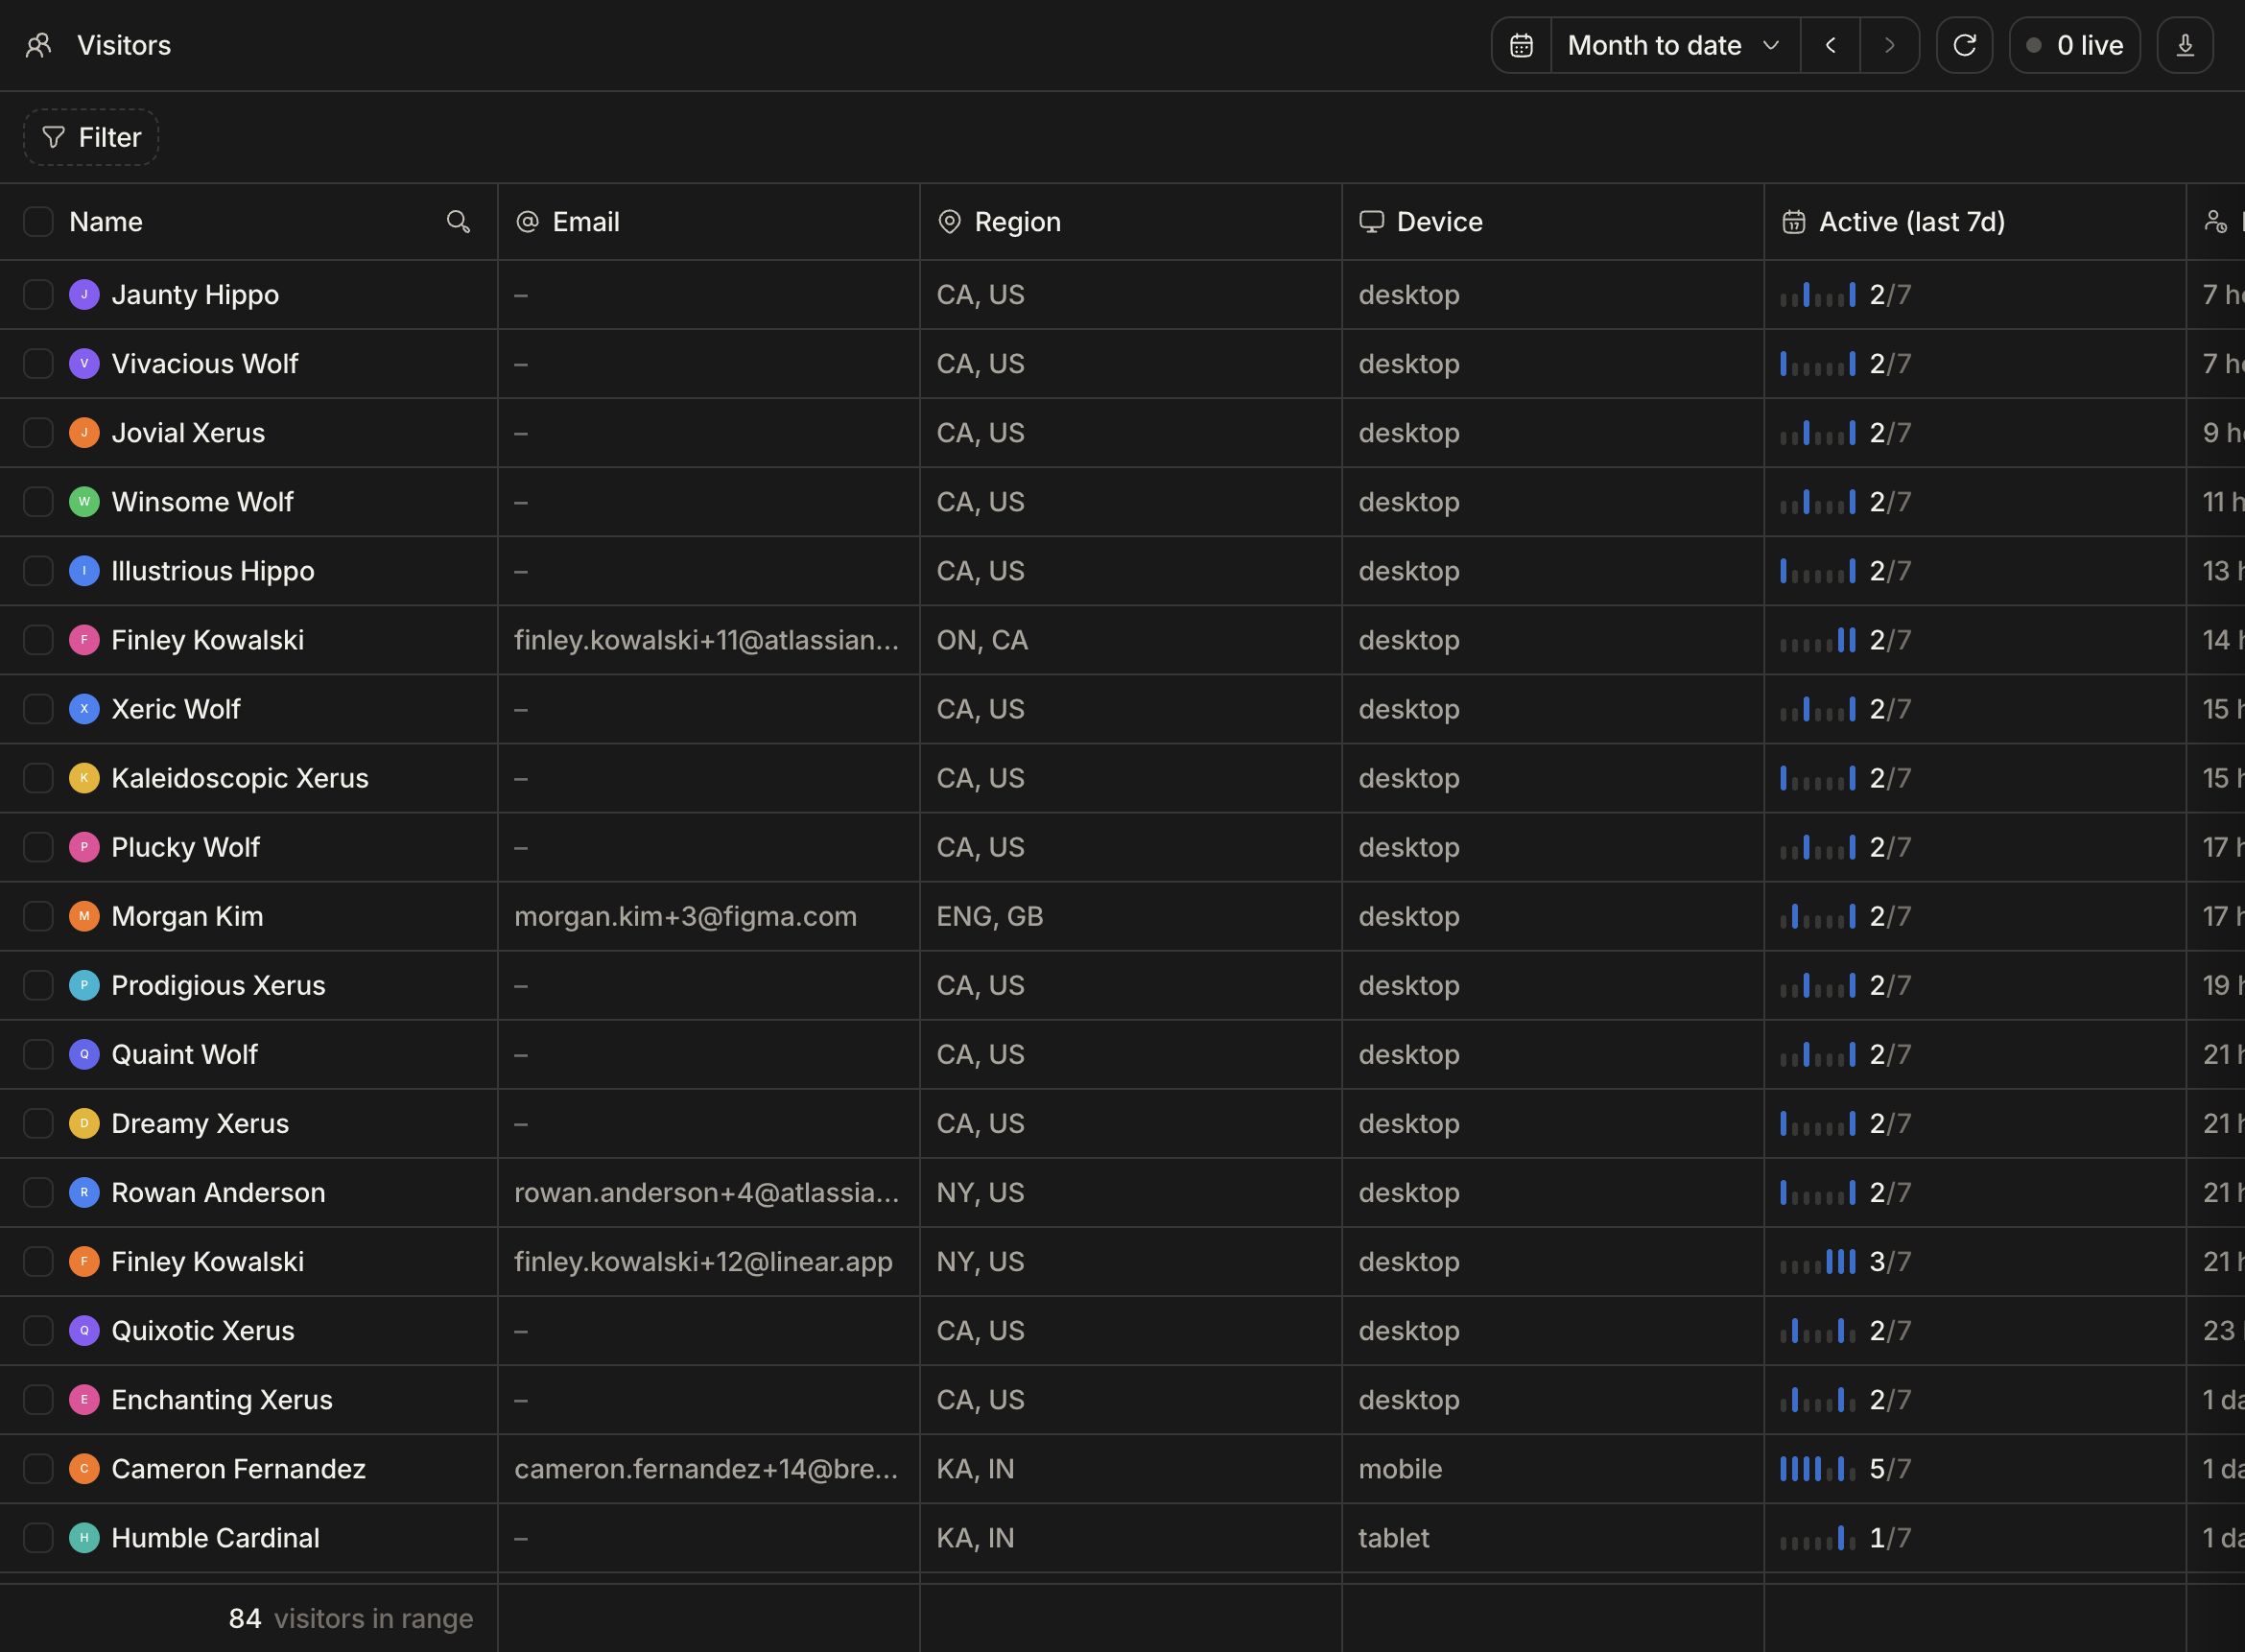Refresh the visitors list
Image resolution: width=2245 pixels, height=1652 pixels.
(1964, 45)
